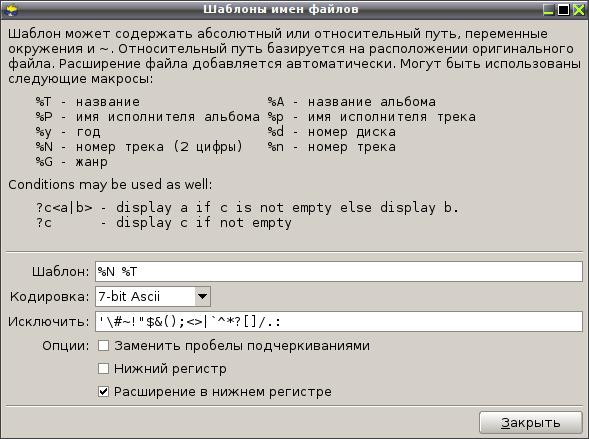This screenshot has width=589, height=439.
Task: Click the %d - номер диска macro
Action: coord(332,132)
